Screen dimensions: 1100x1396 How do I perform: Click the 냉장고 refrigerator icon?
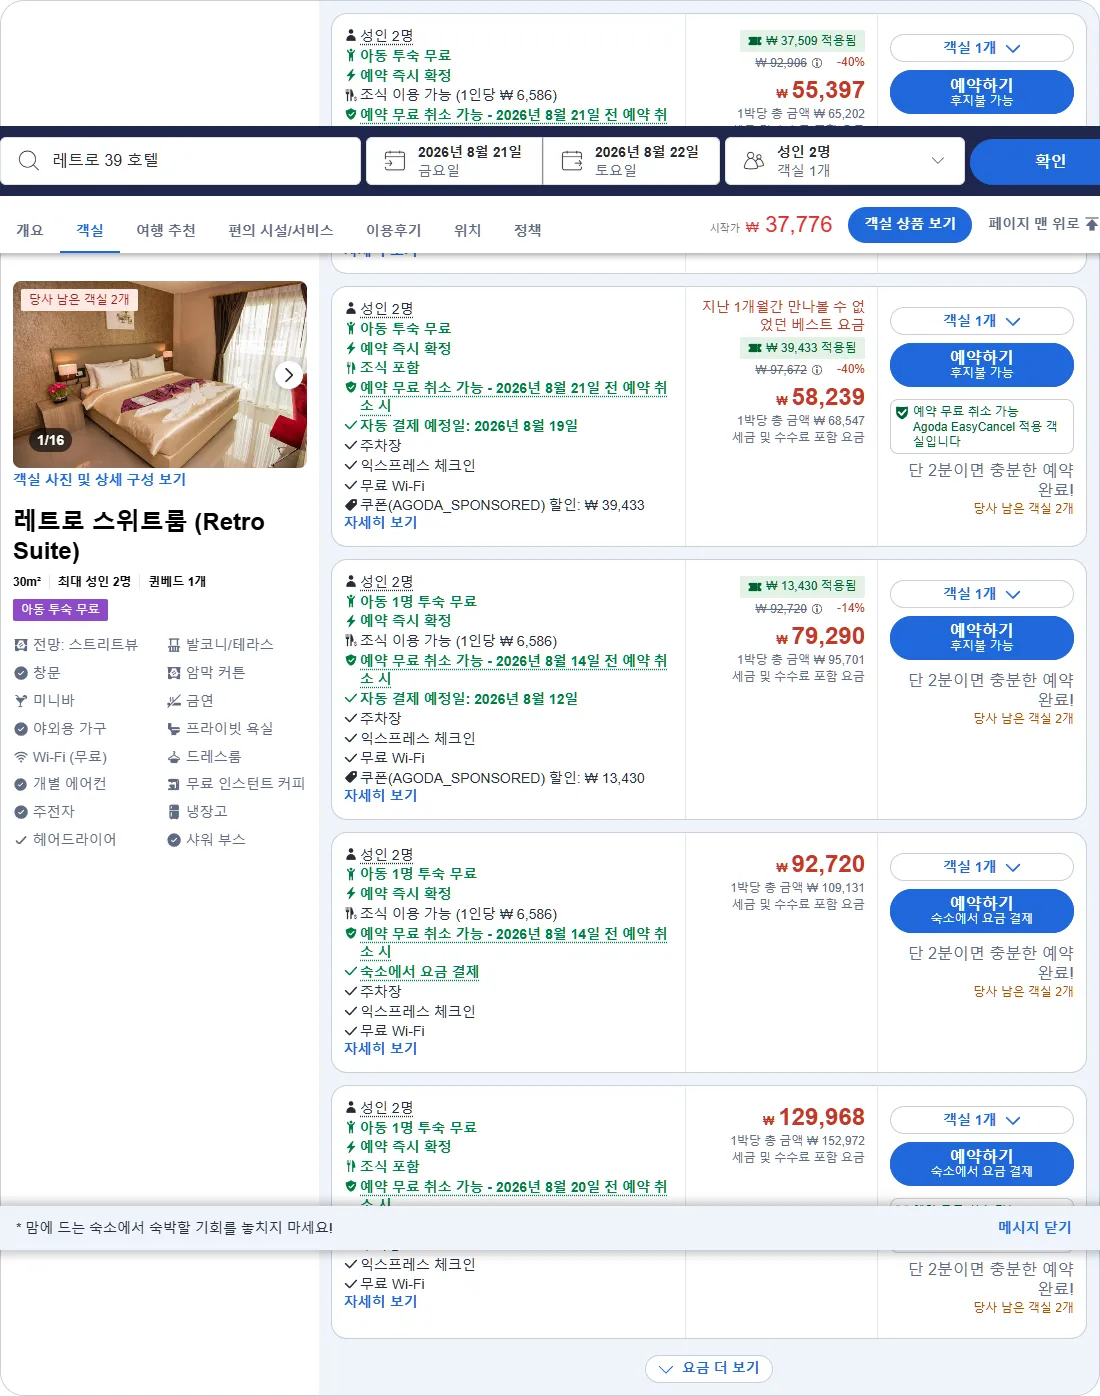174,812
